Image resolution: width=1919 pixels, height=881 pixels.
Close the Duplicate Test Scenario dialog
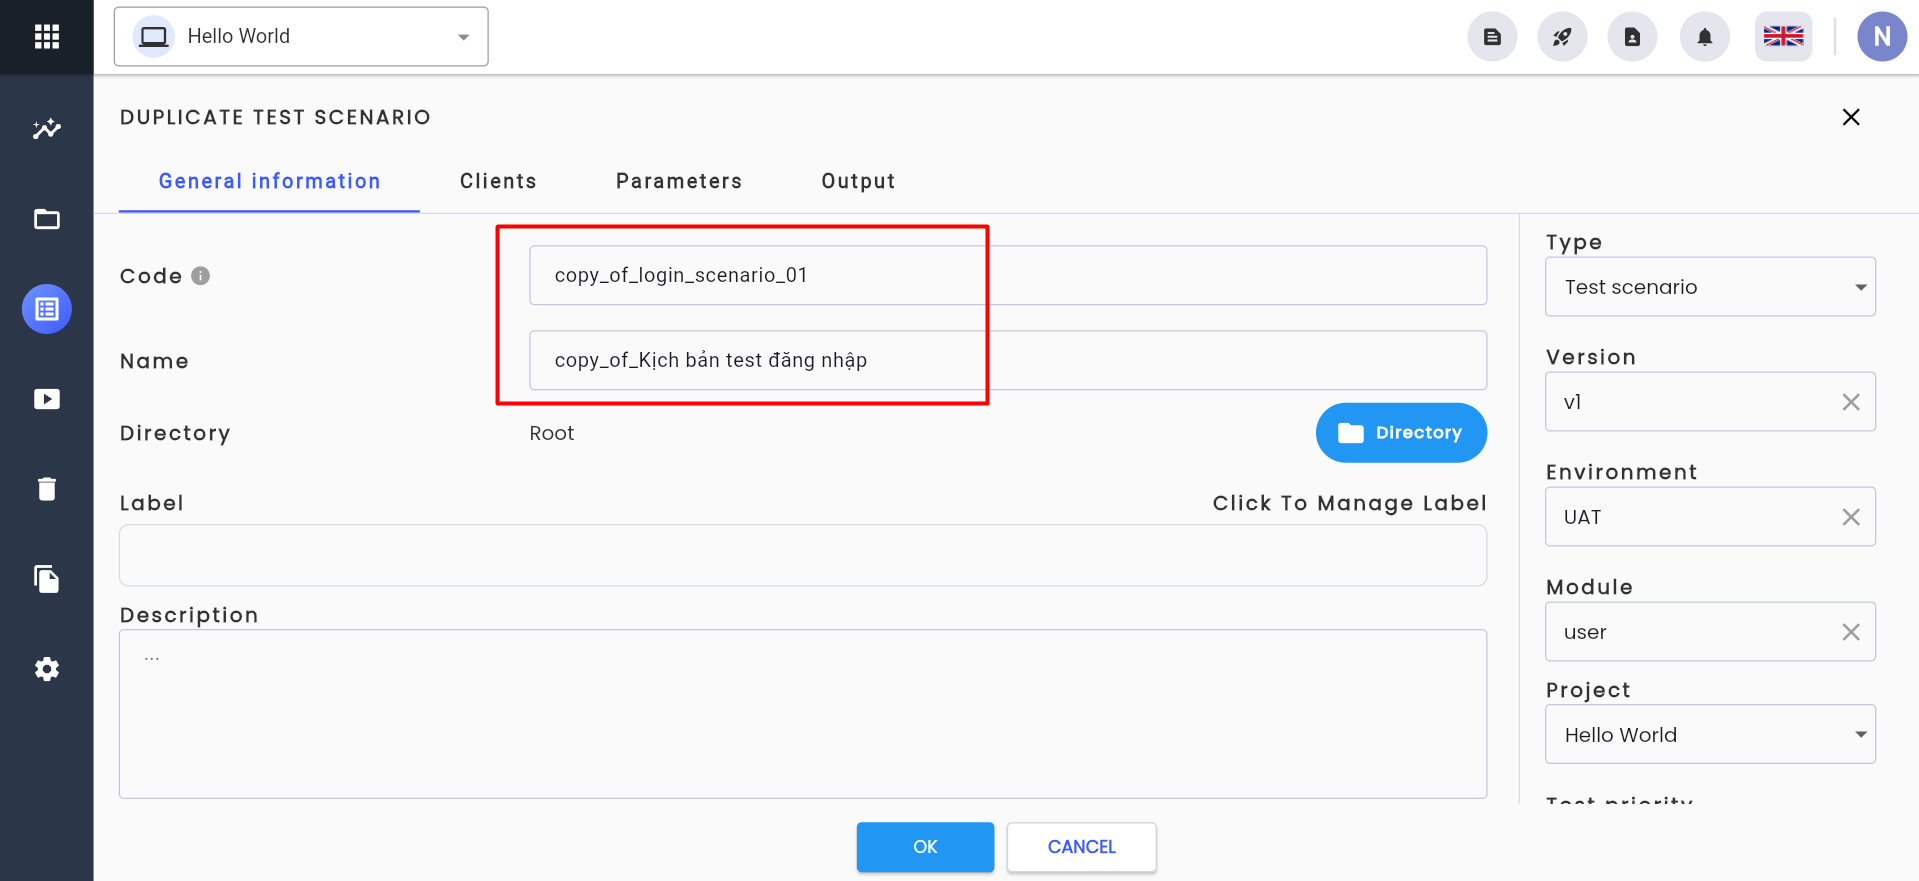coord(1851,117)
